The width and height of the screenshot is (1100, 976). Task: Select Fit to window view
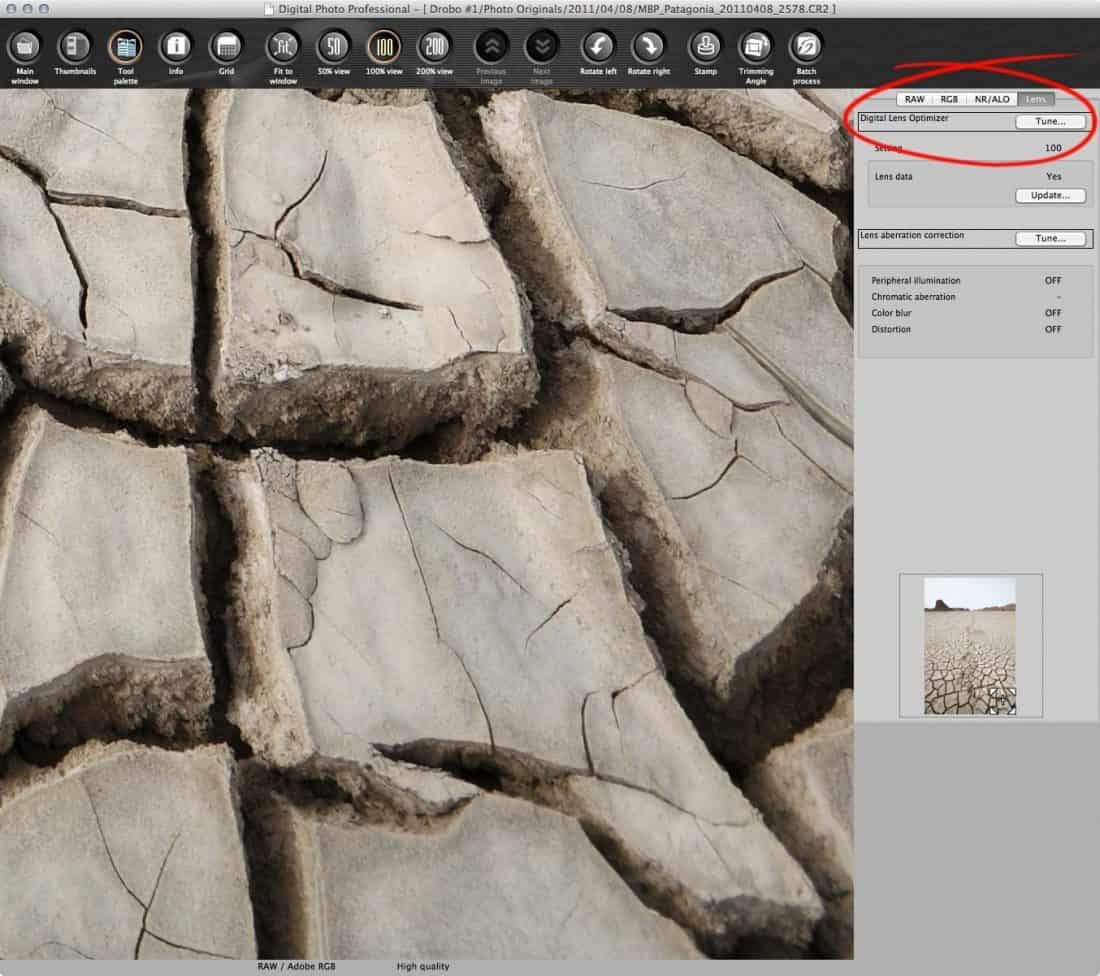pyautogui.click(x=283, y=47)
